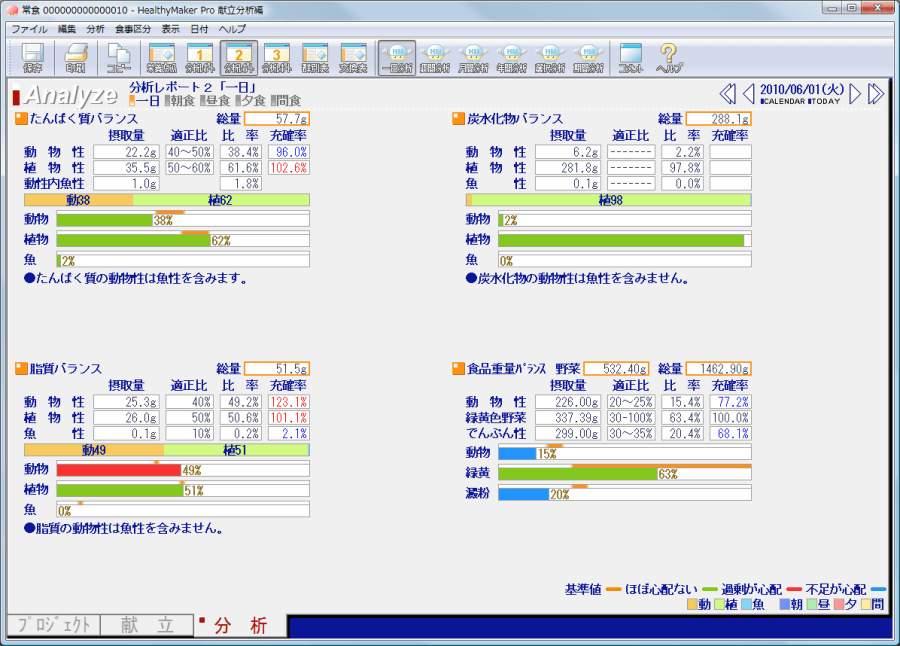The width and height of the screenshot is (900, 646).
Task: Jump back with the double left arrow
Action: (727, 94)
